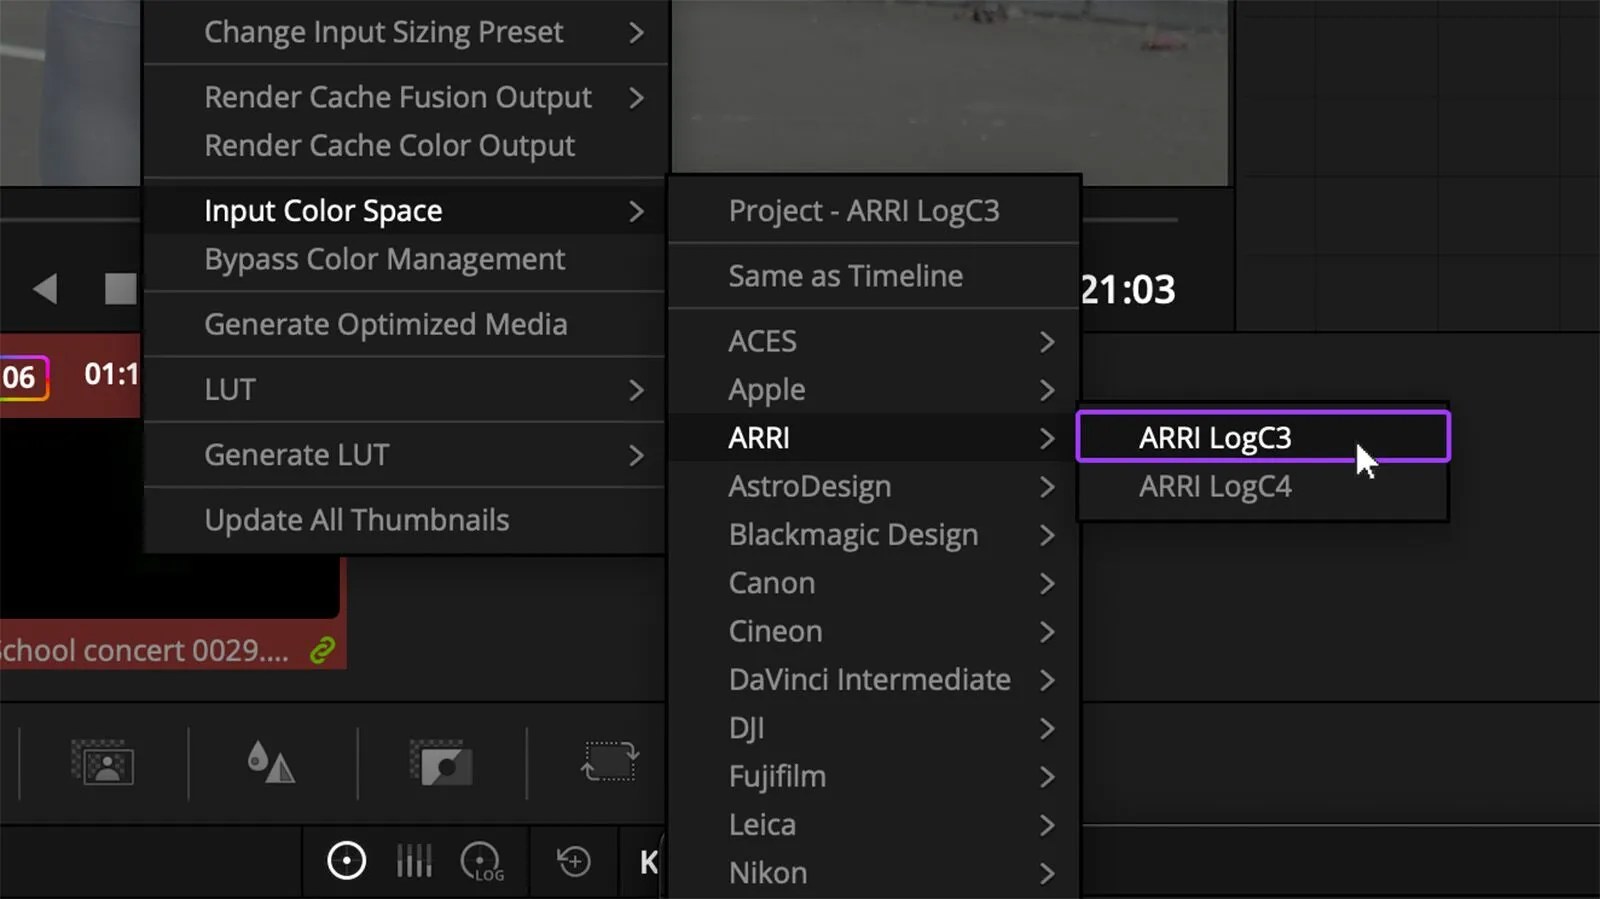Open the Blur/Sharpen palette icon
The width and height of the screenshot is (1600, 899).
tap(271, 763)
